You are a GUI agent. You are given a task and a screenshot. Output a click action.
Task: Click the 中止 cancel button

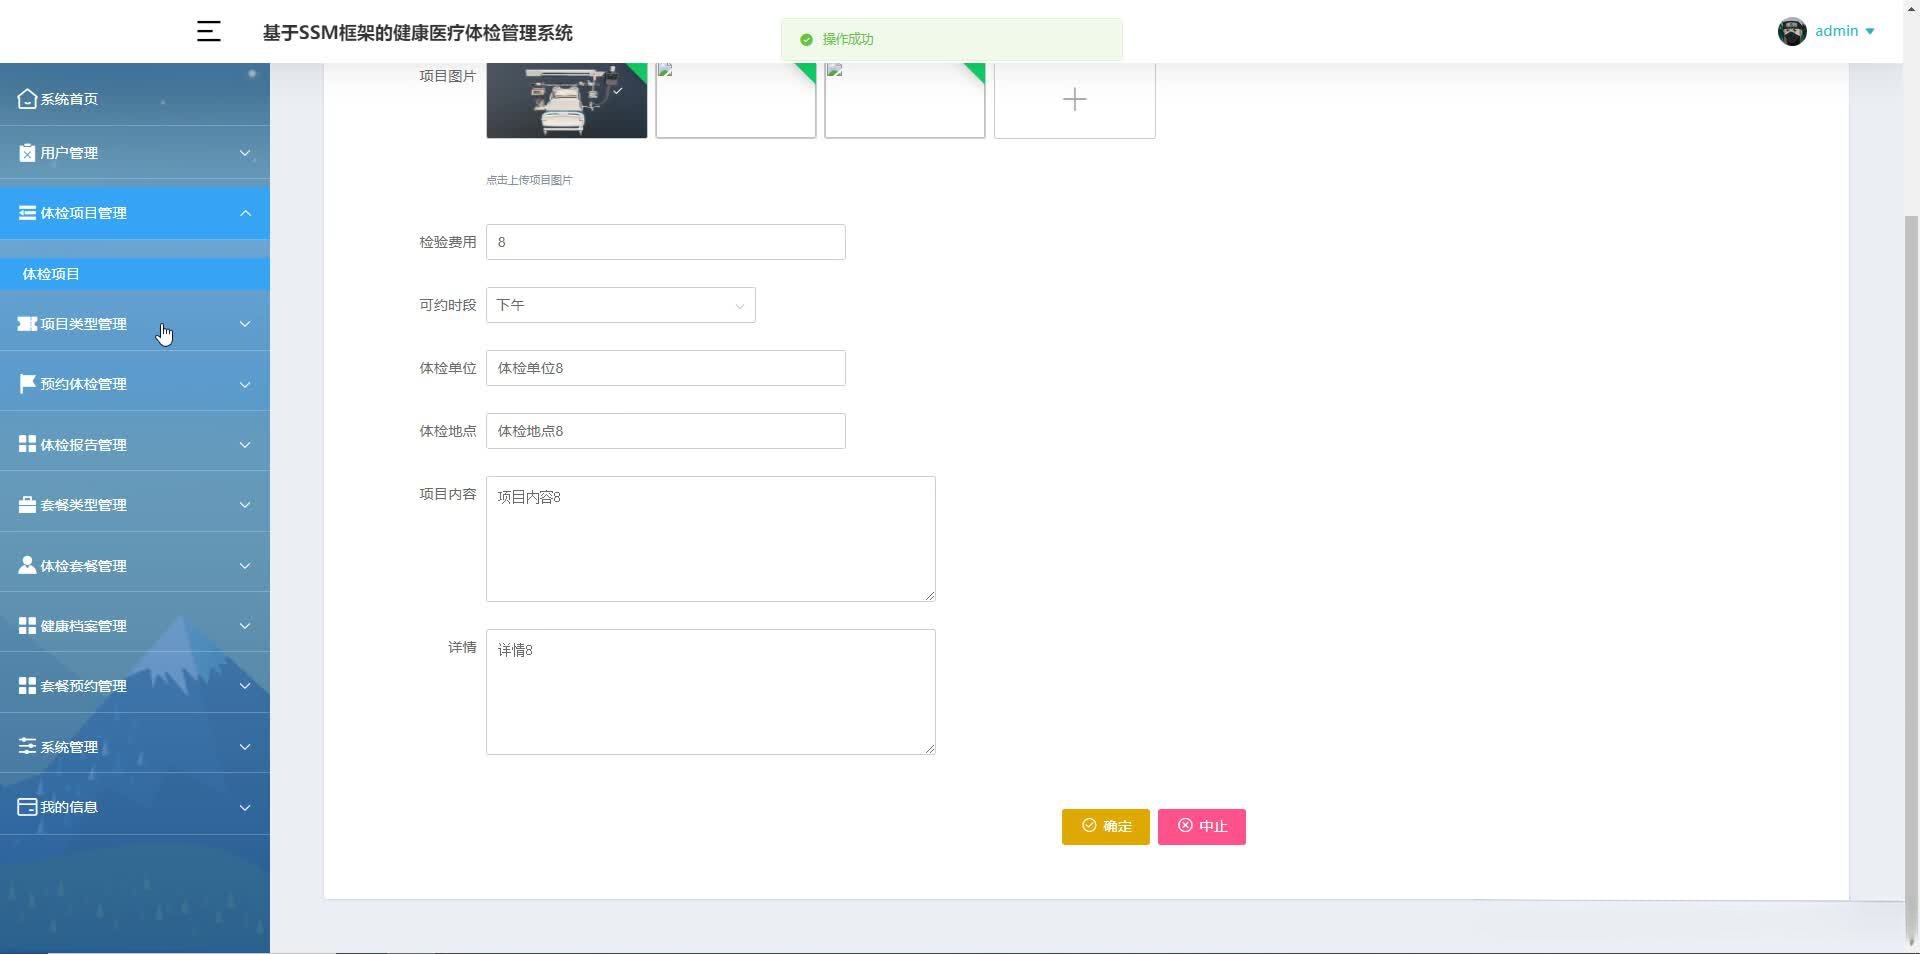[1201, 827]
